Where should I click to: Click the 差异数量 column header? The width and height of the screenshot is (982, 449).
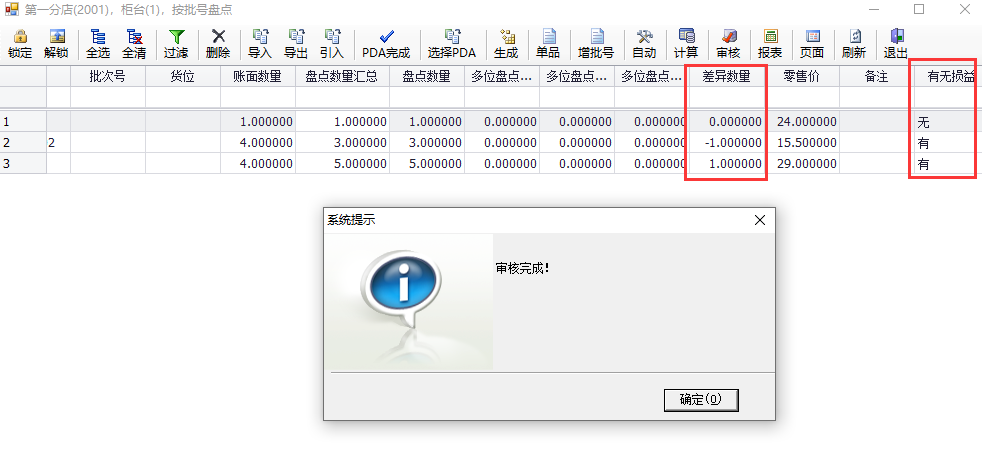pyautogui.click(x=727, y=76)
